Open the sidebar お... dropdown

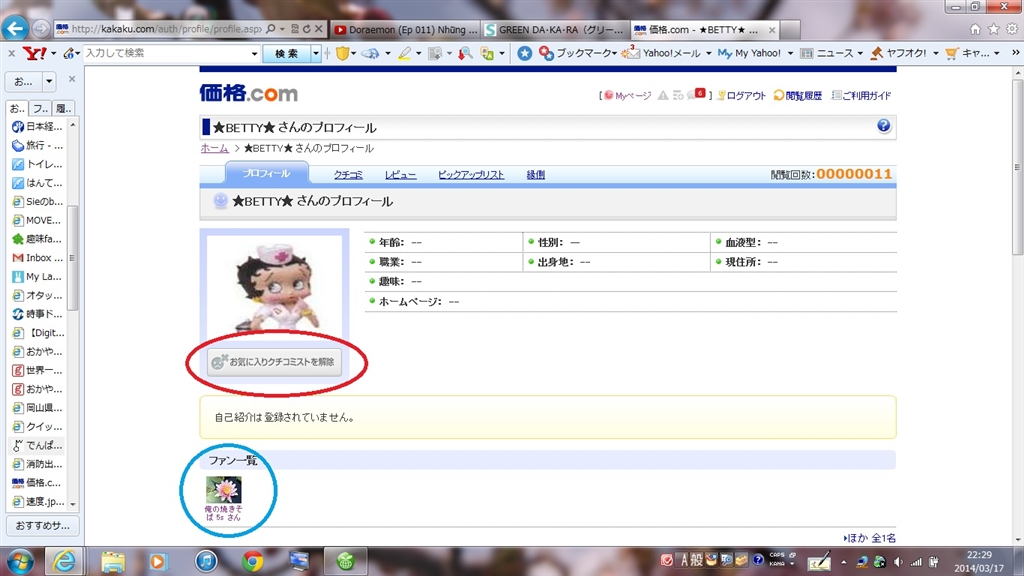(x=49, y=82)
